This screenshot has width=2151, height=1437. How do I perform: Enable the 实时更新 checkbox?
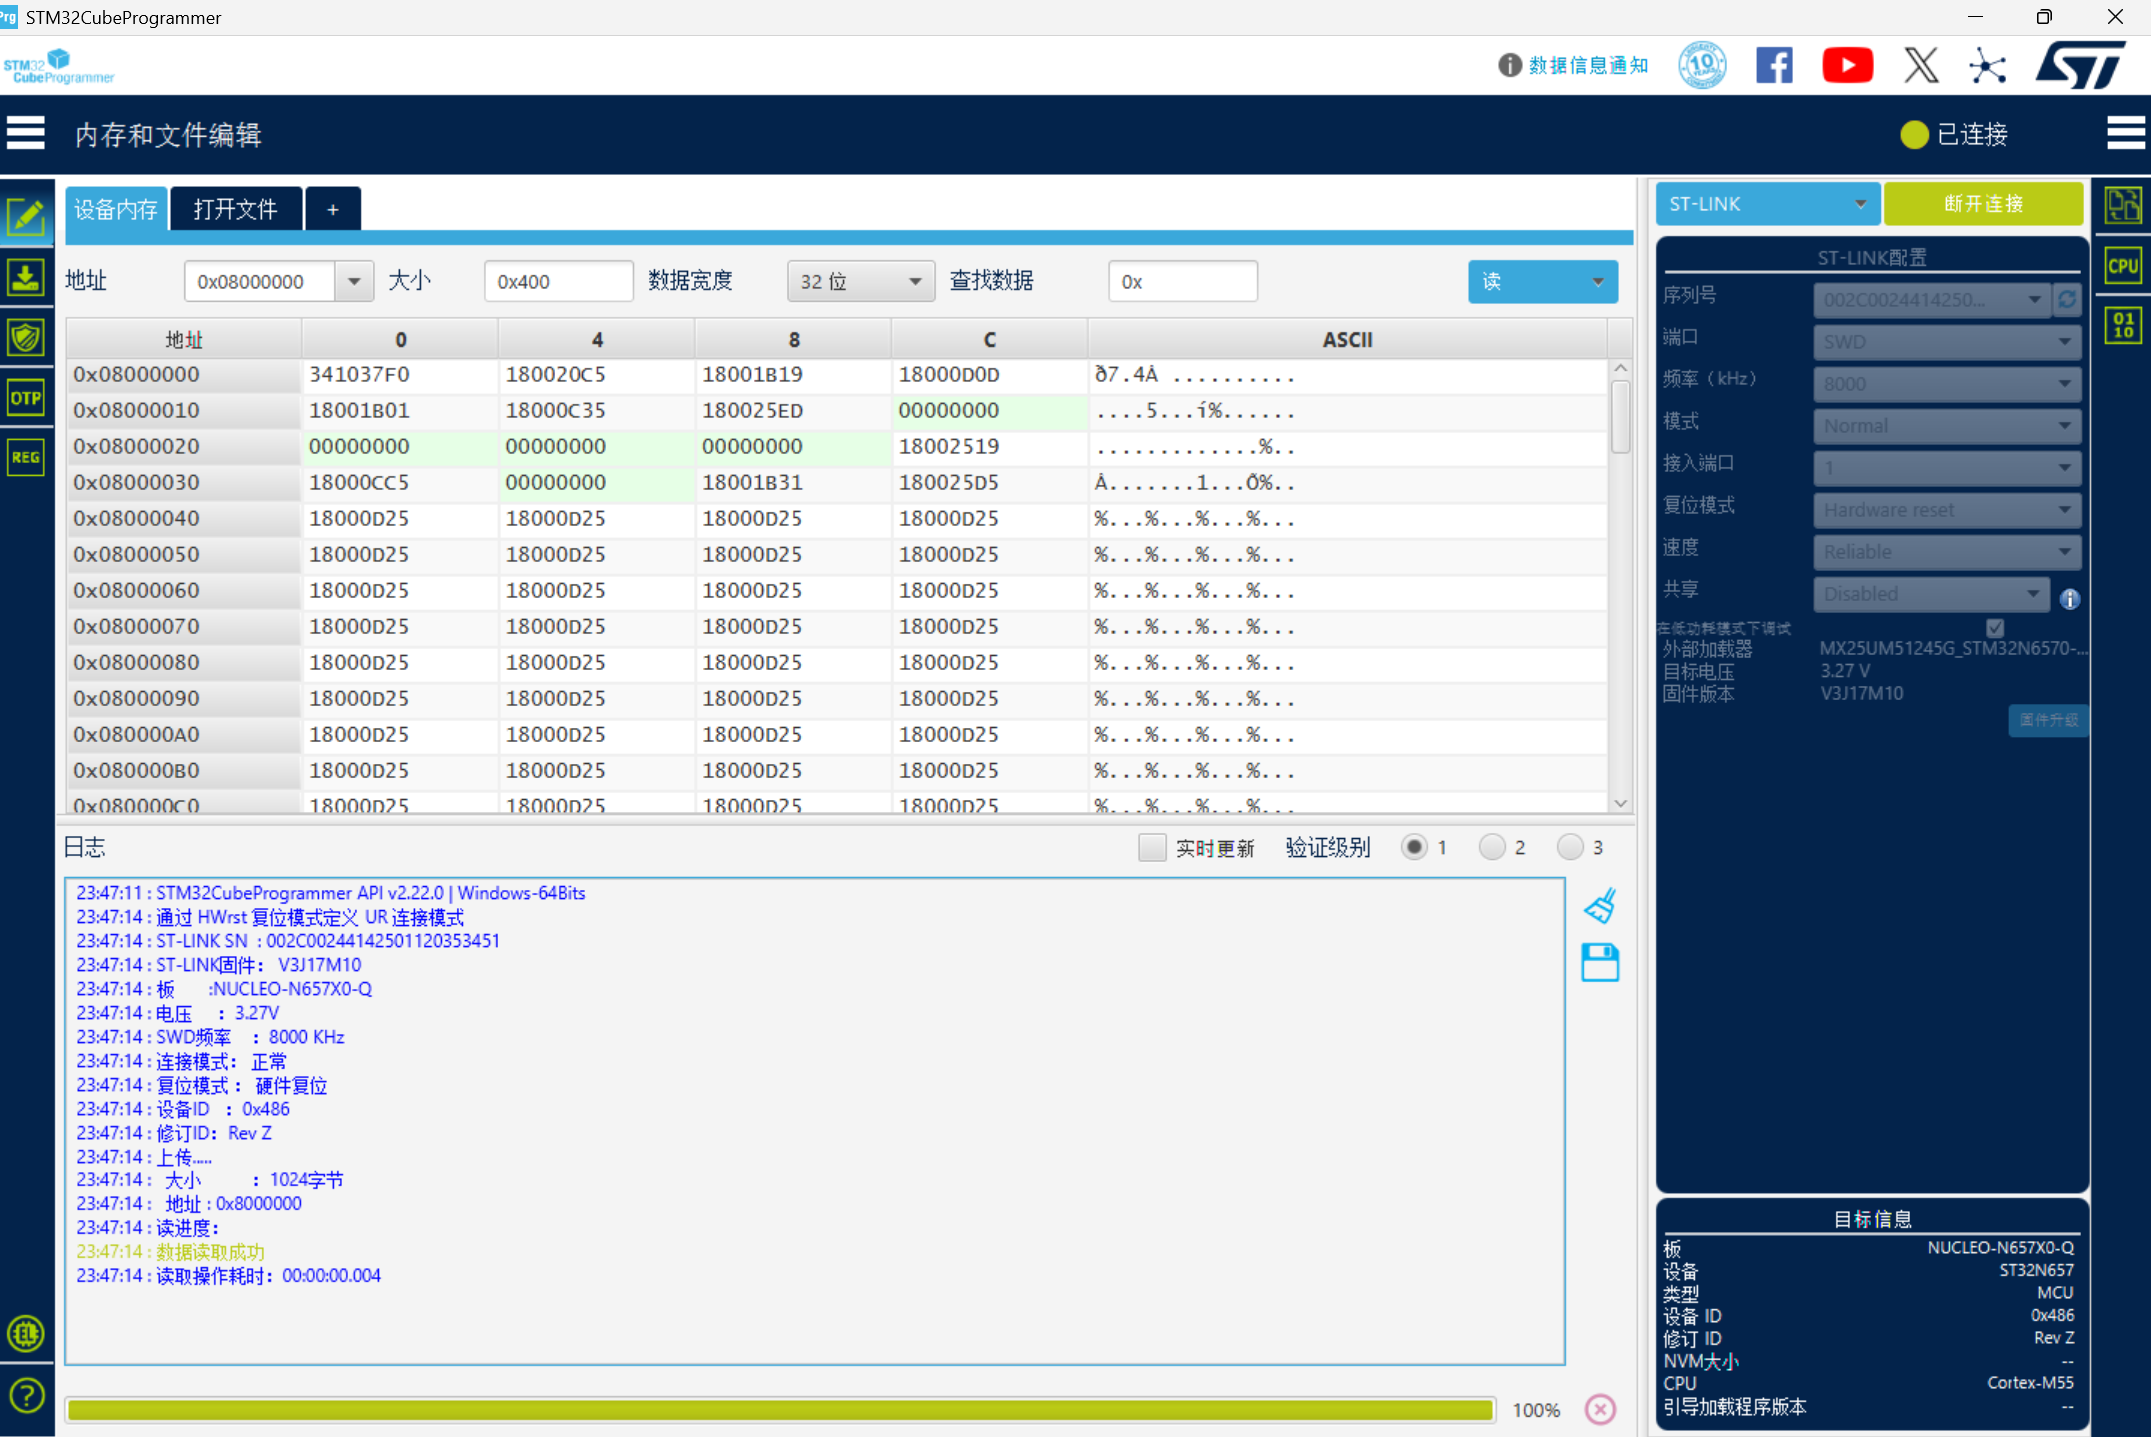(x=1152, y=847)
